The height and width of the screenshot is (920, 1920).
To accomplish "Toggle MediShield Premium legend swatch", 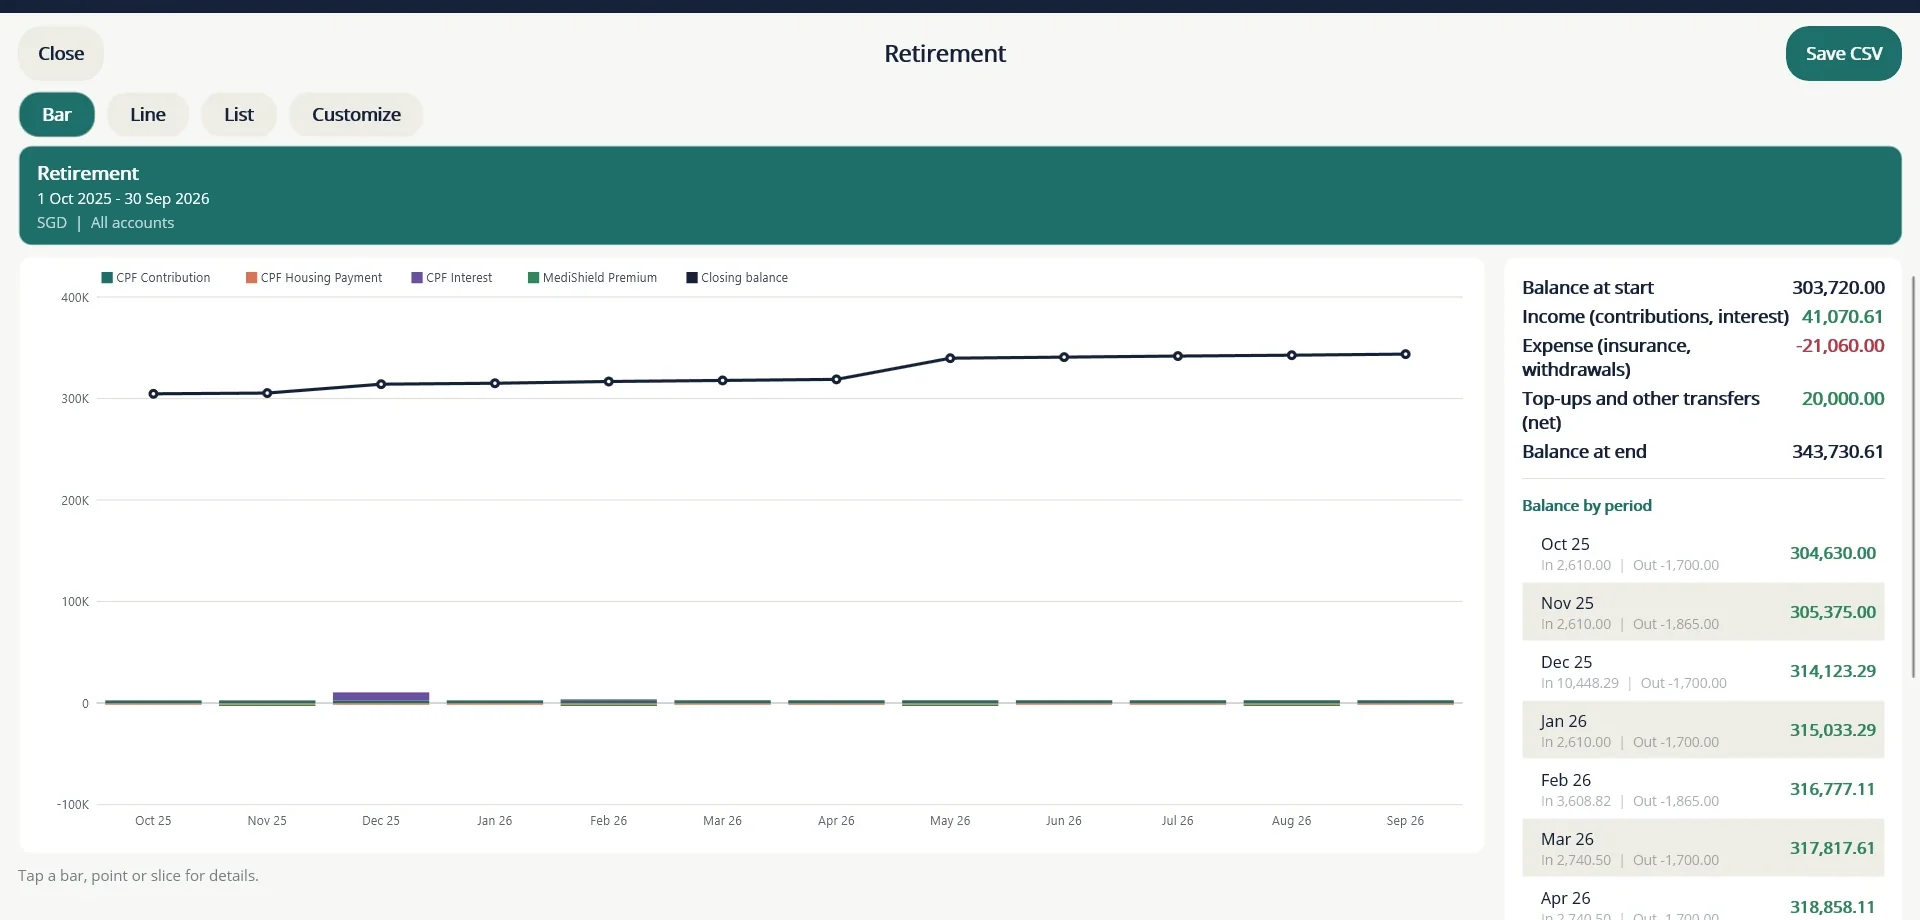I will (x=534, y=278).
